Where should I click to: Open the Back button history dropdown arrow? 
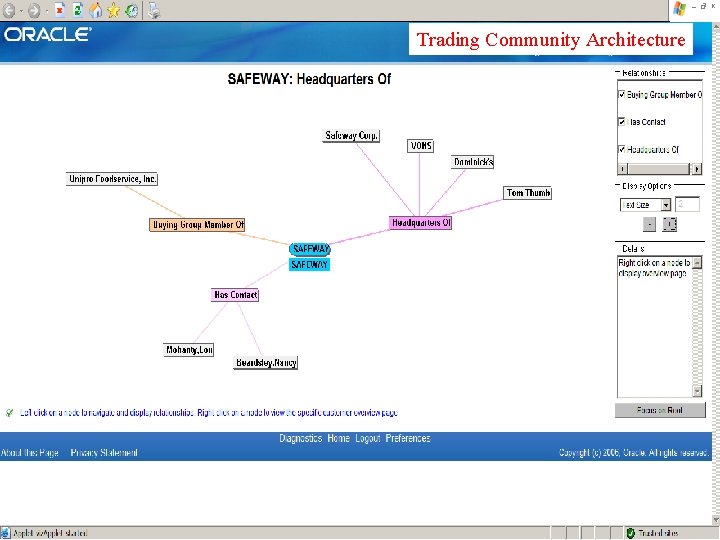click(21, 11)
